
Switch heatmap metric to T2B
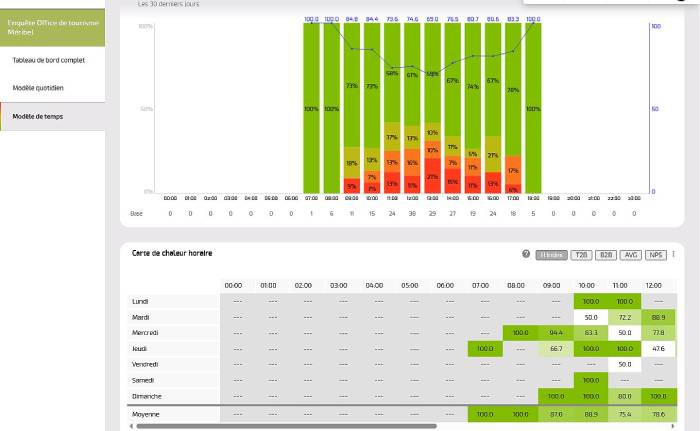[581, 254]
